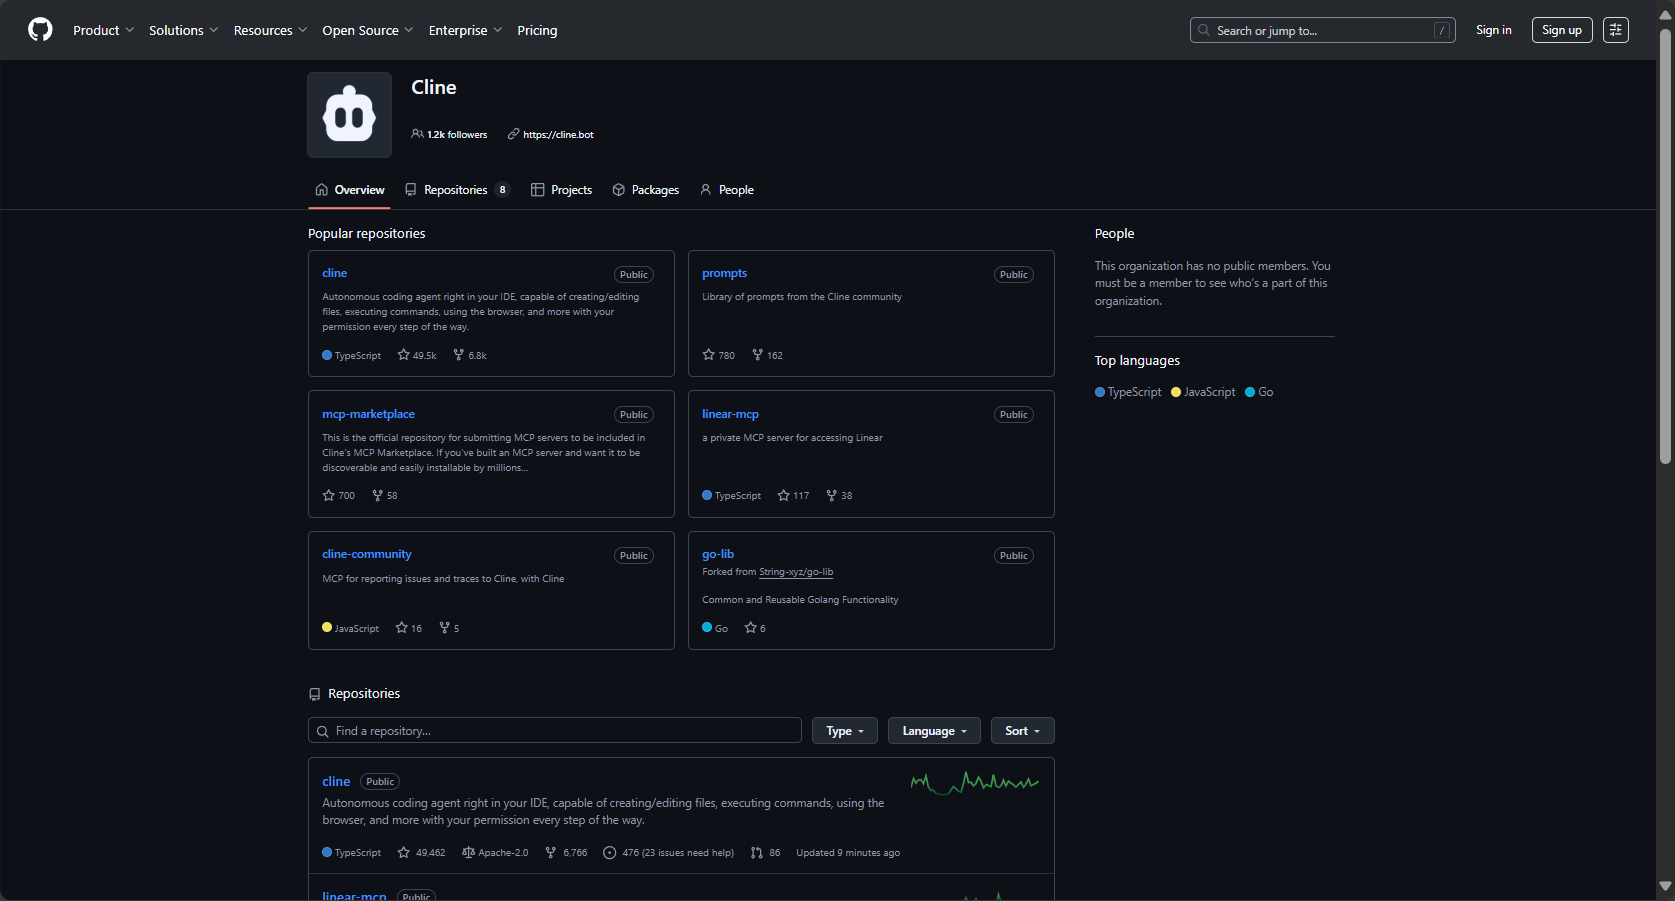Expand the Enterprise menu
Viewport: 1675px width, 901px height.
pos(465,30)
